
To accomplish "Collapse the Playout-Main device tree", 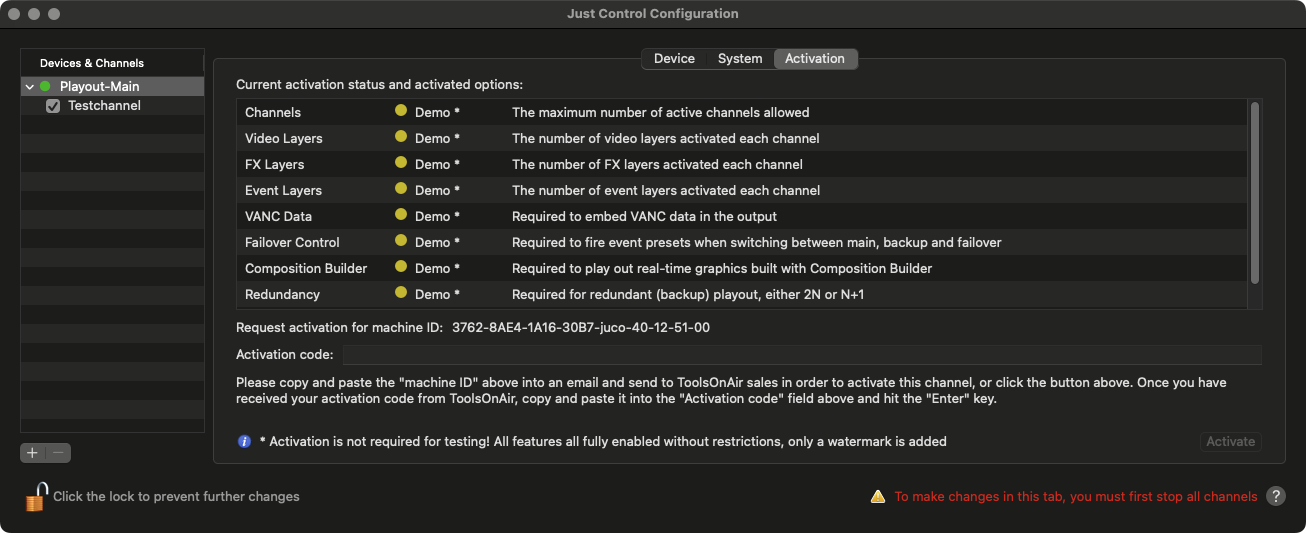I will (30, 87).
